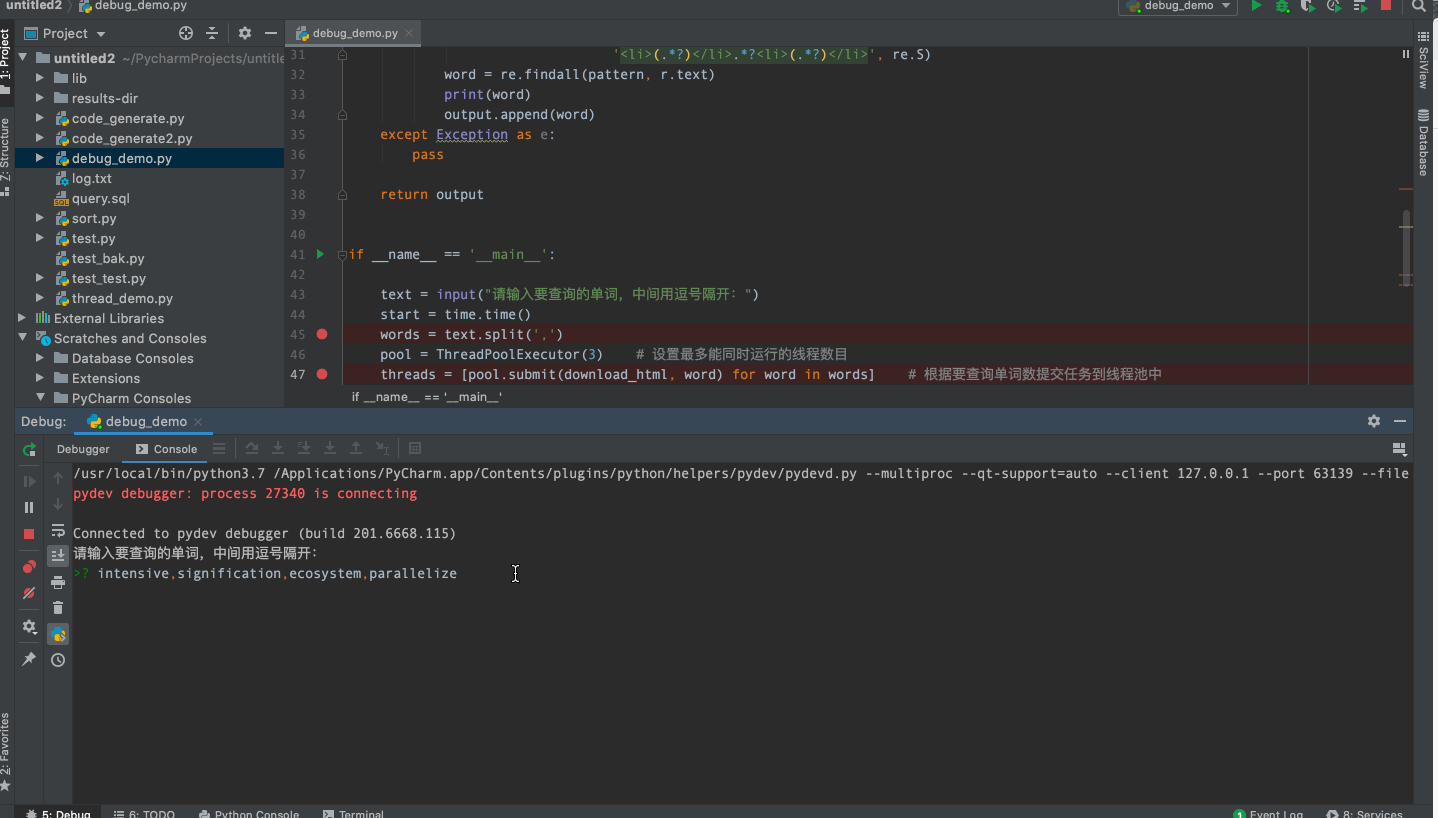Click the Step Over icon

pos(252,449)
